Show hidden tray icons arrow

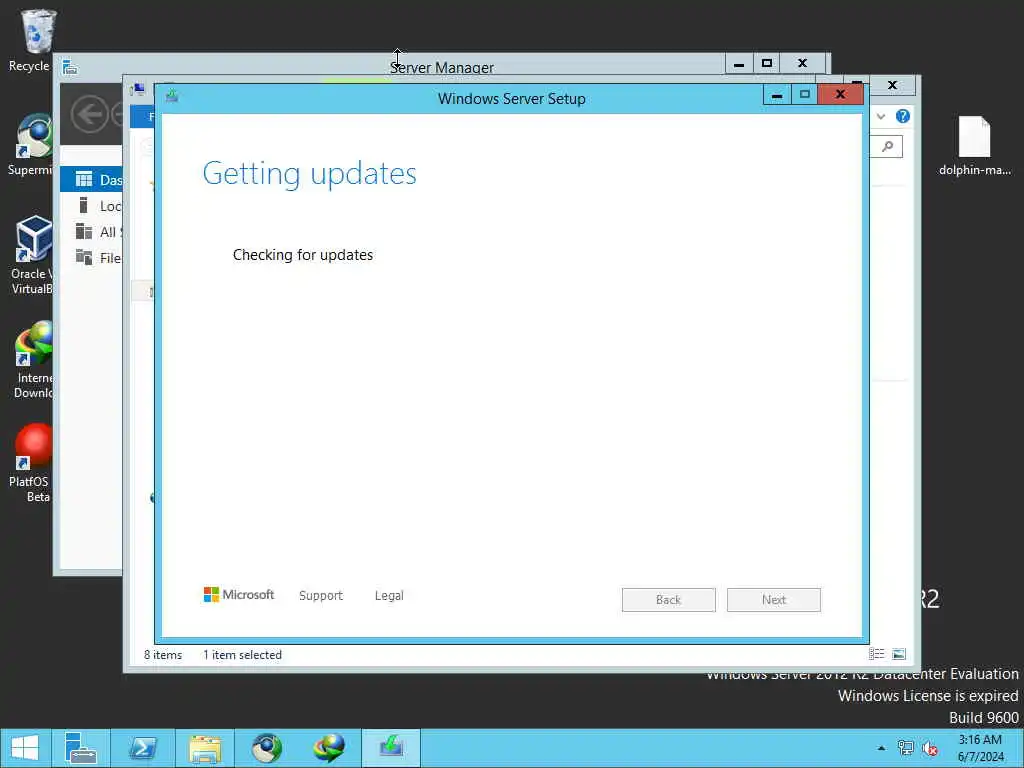click(x=881, y=748)
